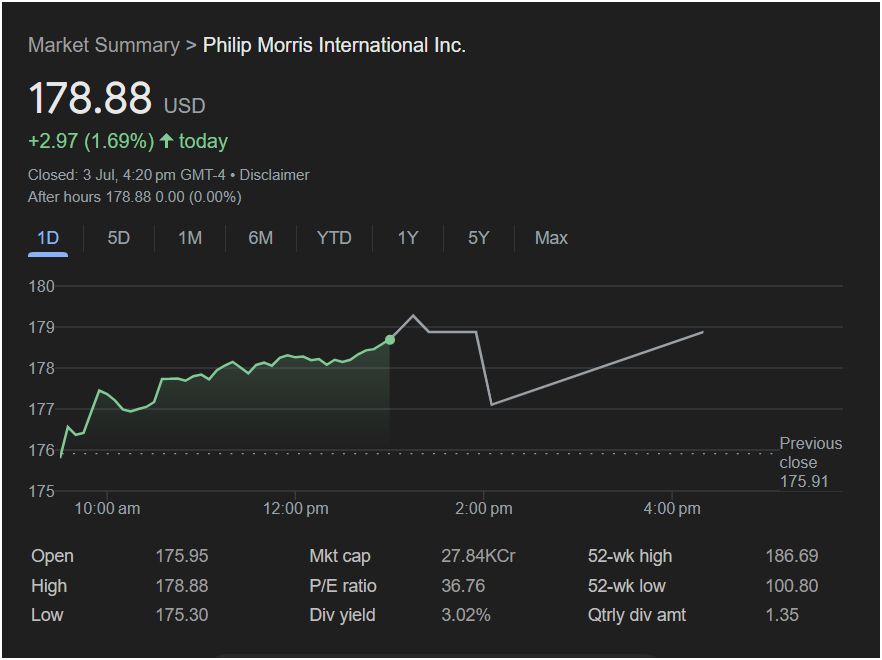882x660 pixels.
Task: Open the Market Summary link
Action: [104, 45]
